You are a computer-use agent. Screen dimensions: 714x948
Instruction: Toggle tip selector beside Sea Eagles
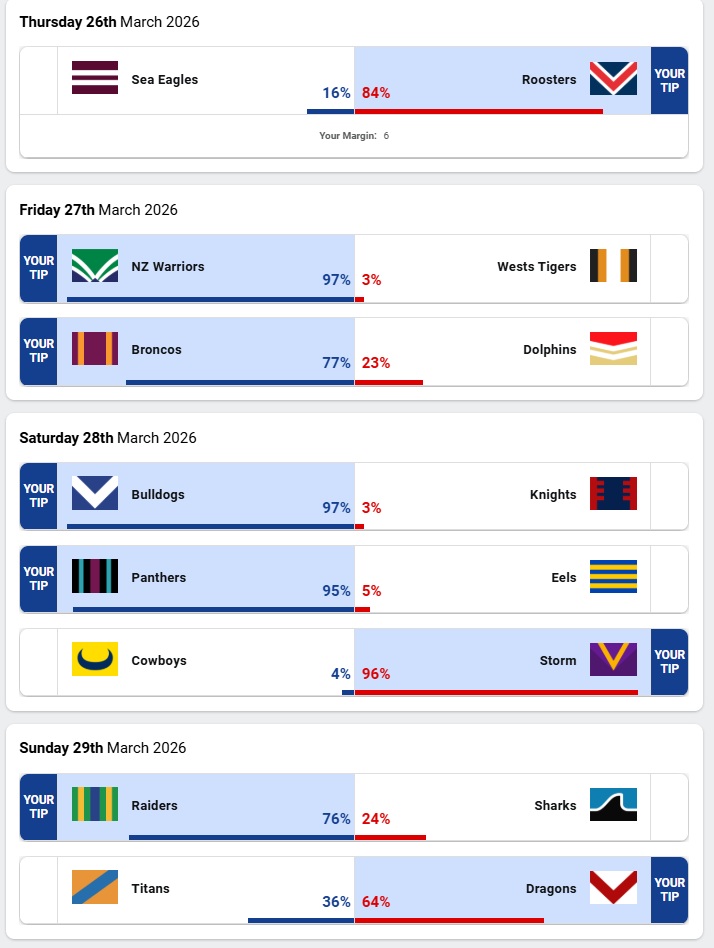tap(38, 80)
